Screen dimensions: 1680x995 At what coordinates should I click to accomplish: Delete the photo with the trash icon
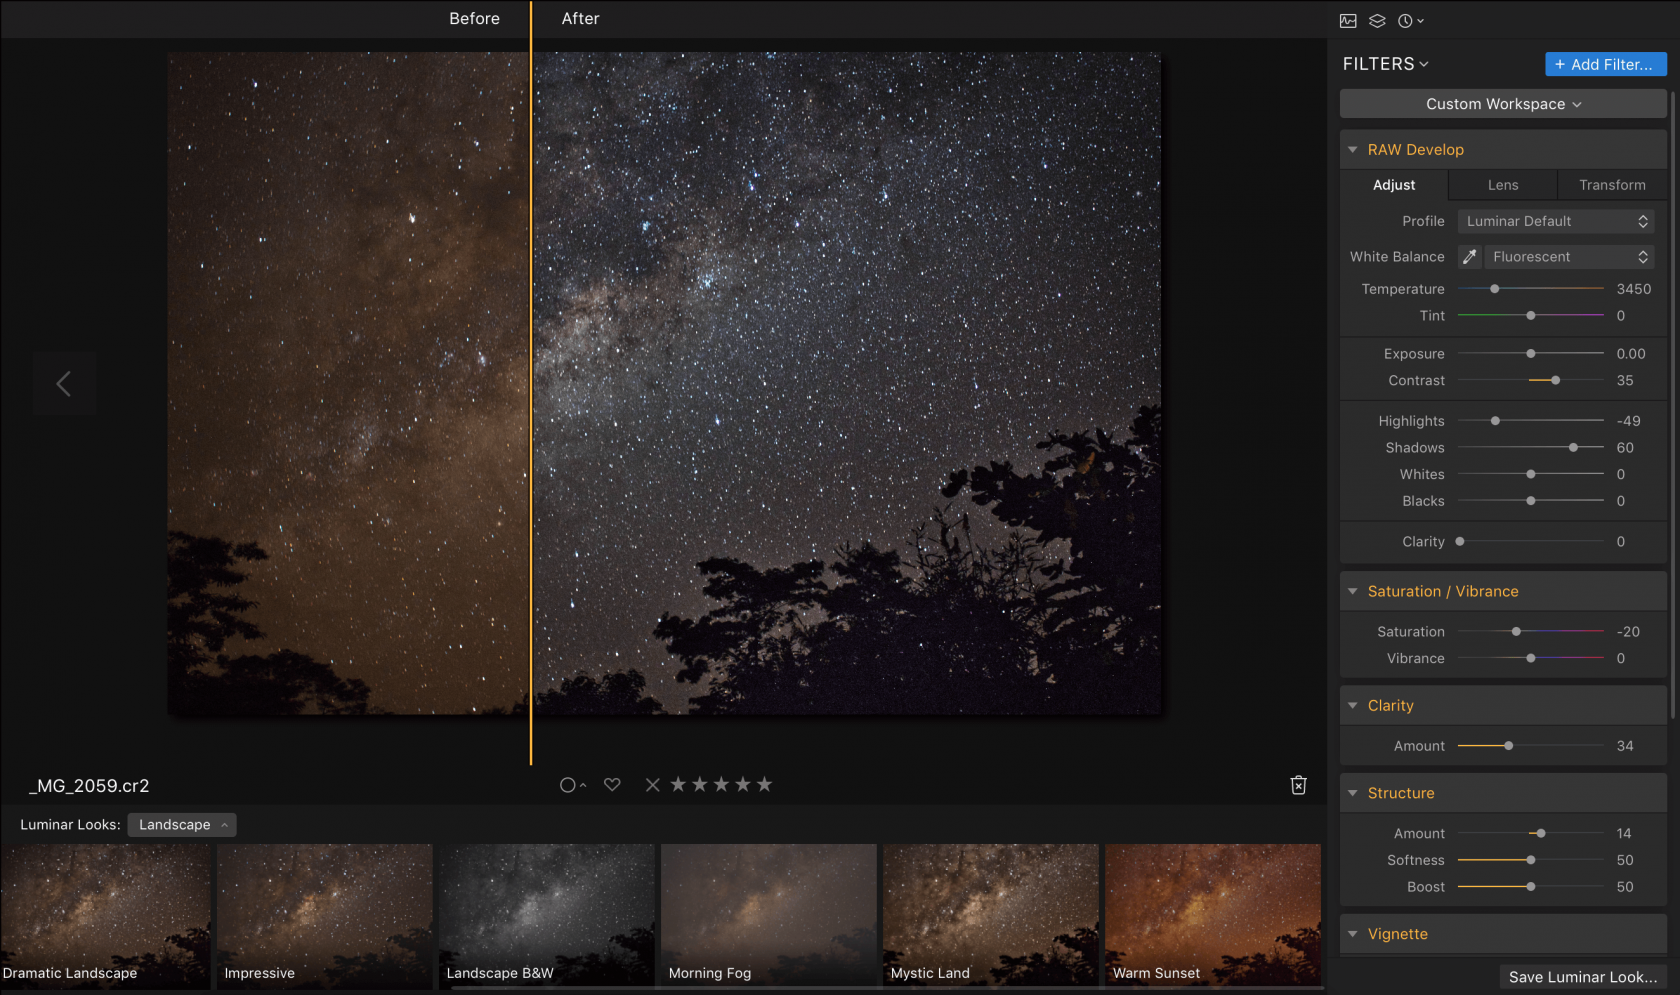pyautogui.click(x=1298, y=785)
